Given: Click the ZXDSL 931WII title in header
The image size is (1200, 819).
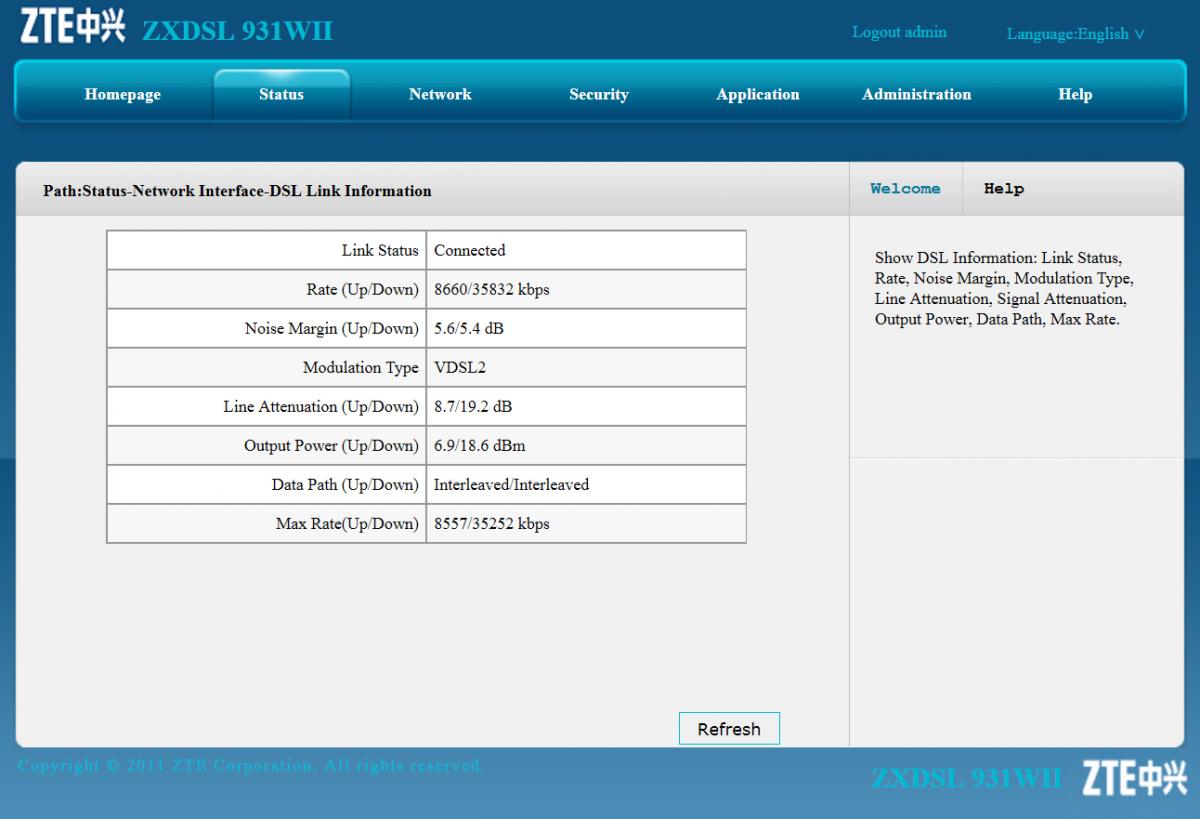Looking at the screenshot, I should (237, 31).
